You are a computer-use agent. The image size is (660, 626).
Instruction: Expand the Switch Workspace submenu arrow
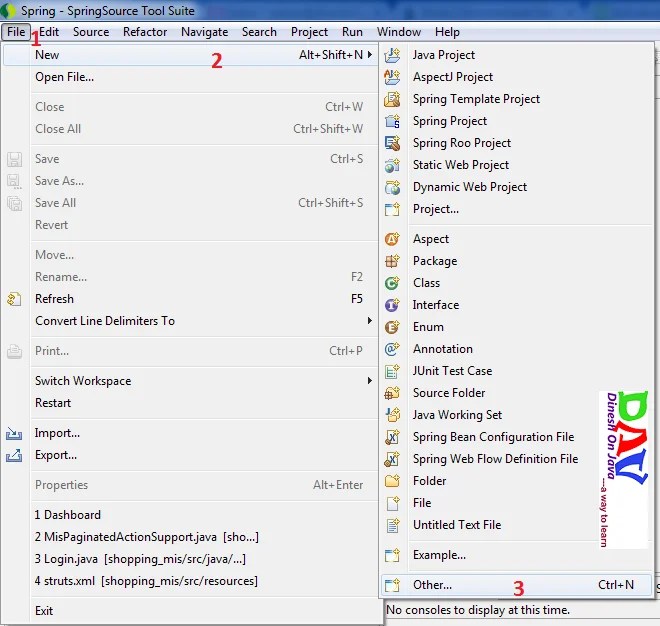pos(370,381)
